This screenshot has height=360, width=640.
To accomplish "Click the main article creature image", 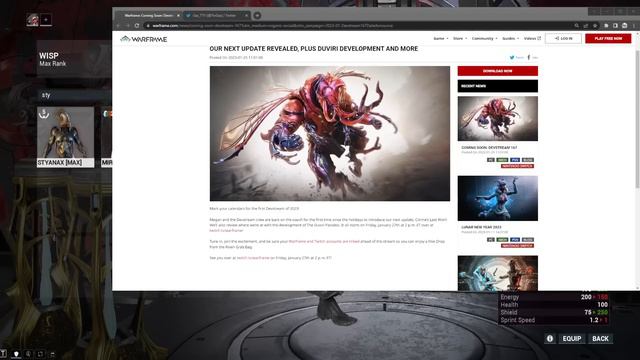I will [x=330, y=133].
